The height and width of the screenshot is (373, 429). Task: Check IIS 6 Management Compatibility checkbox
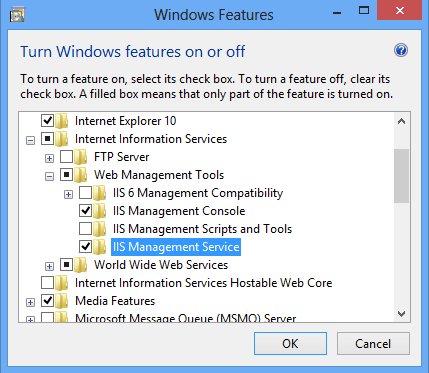tap(85, 192)
